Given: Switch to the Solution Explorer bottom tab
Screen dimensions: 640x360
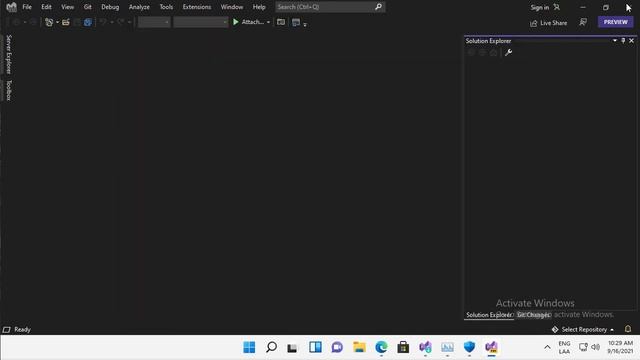Looking at the screenshot, I should (489, 315).
